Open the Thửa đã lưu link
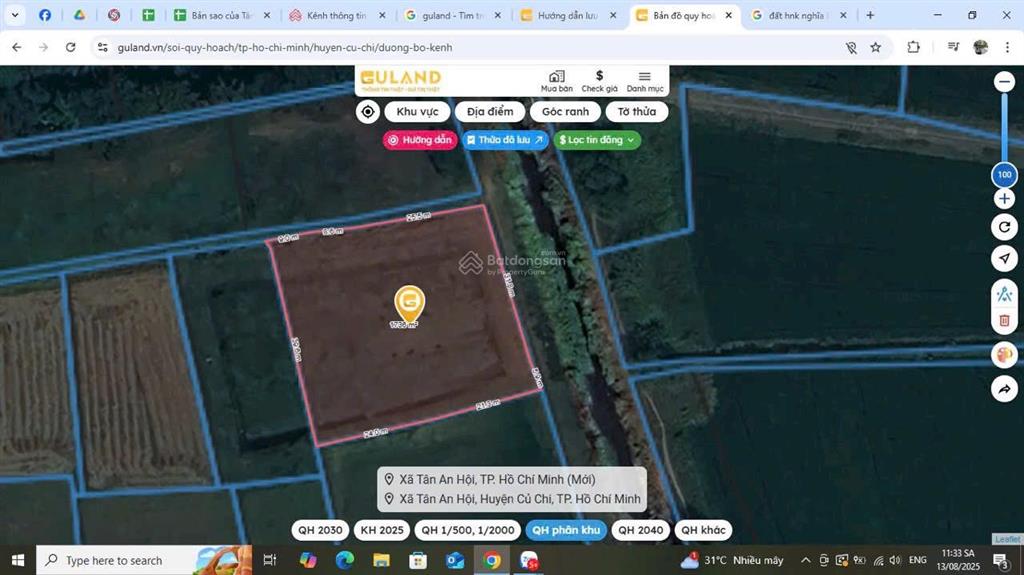Viewport: 1024px width, 575px height. [x=505, y=140]
